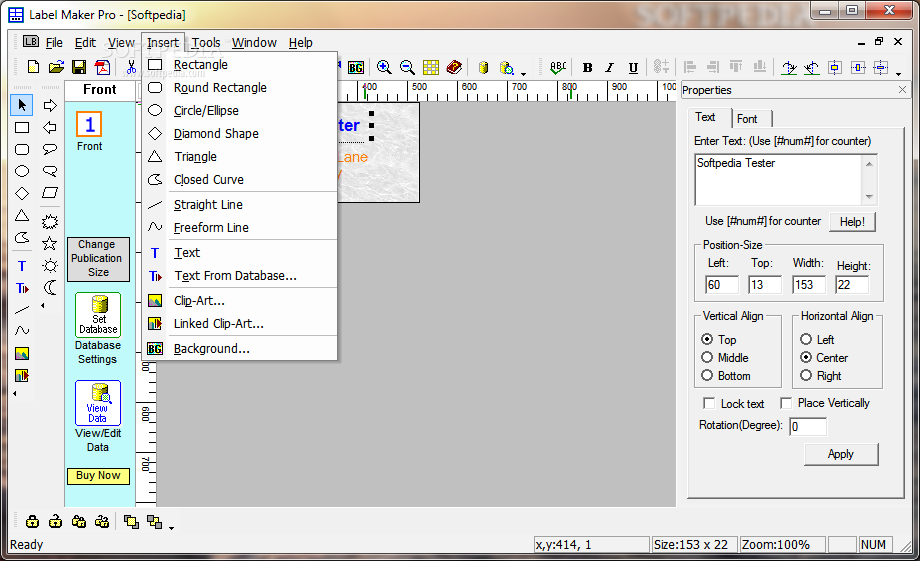Viewport: 920px width, 561px height.
Task: Choose Clip-Art... from Insert menu
Action: click(x=240, y=300)
